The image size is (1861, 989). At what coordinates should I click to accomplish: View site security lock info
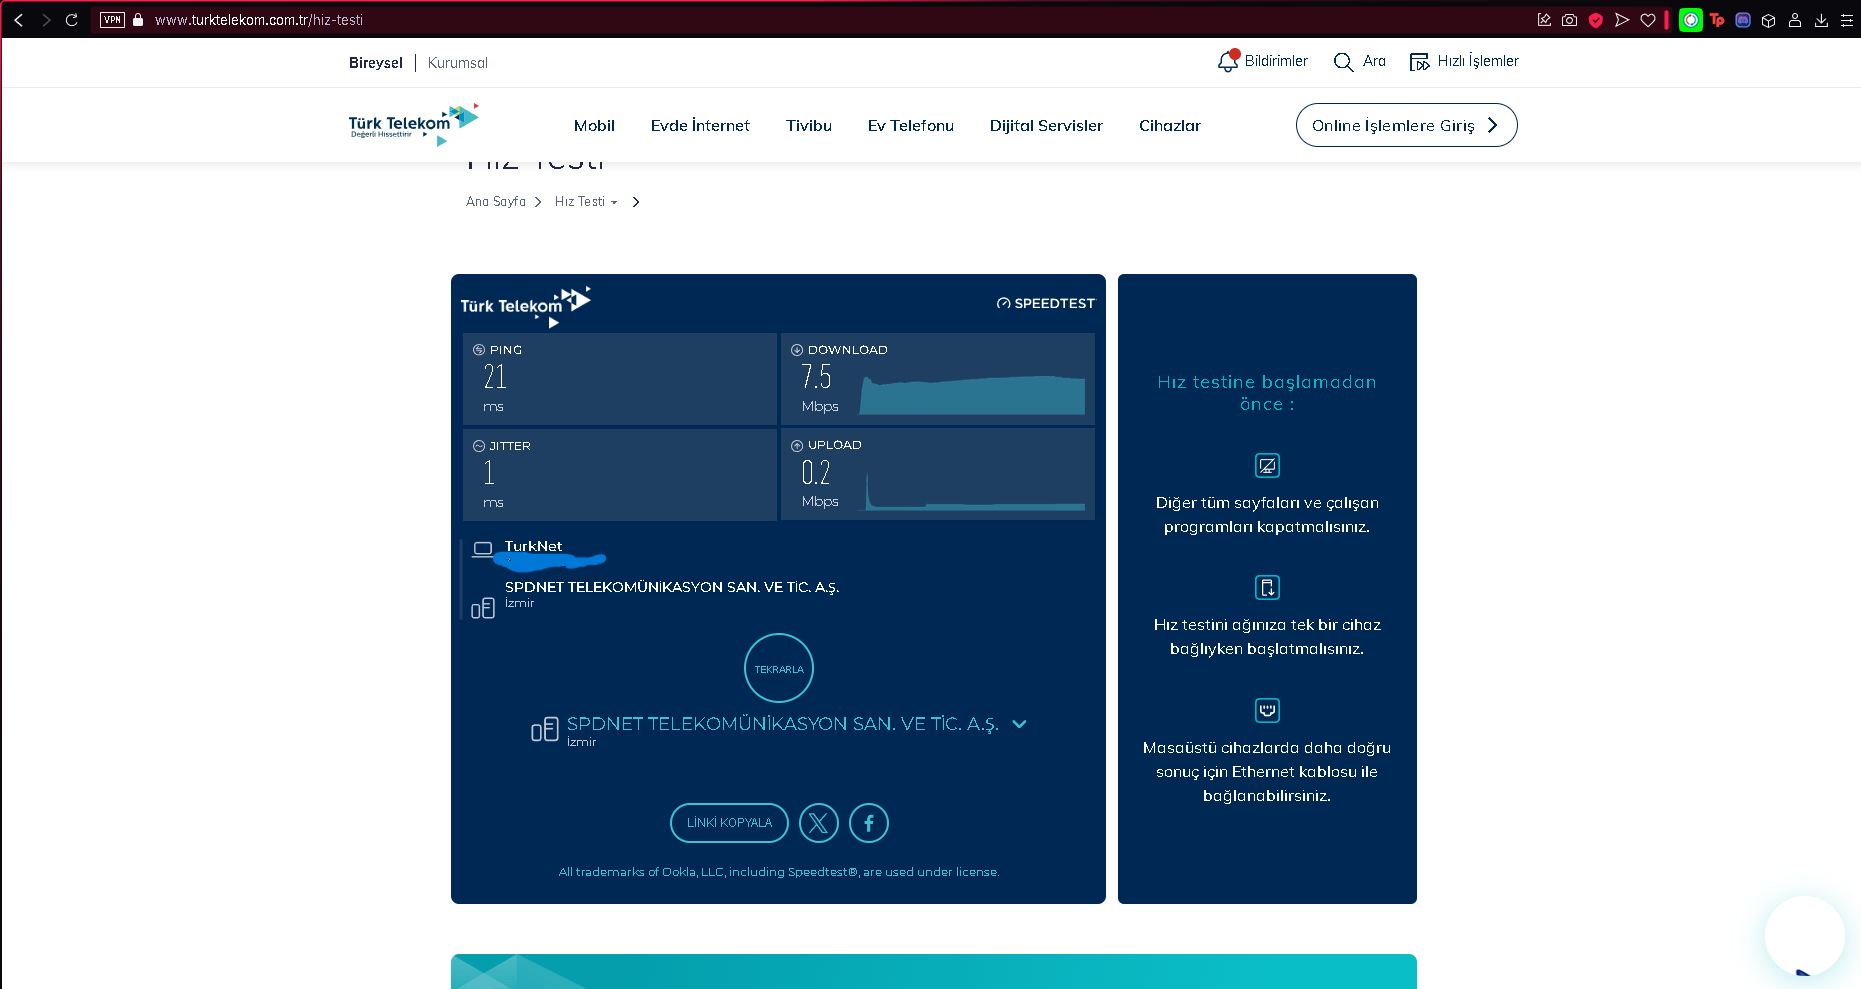pyautogui.click(x=138, y=20)
